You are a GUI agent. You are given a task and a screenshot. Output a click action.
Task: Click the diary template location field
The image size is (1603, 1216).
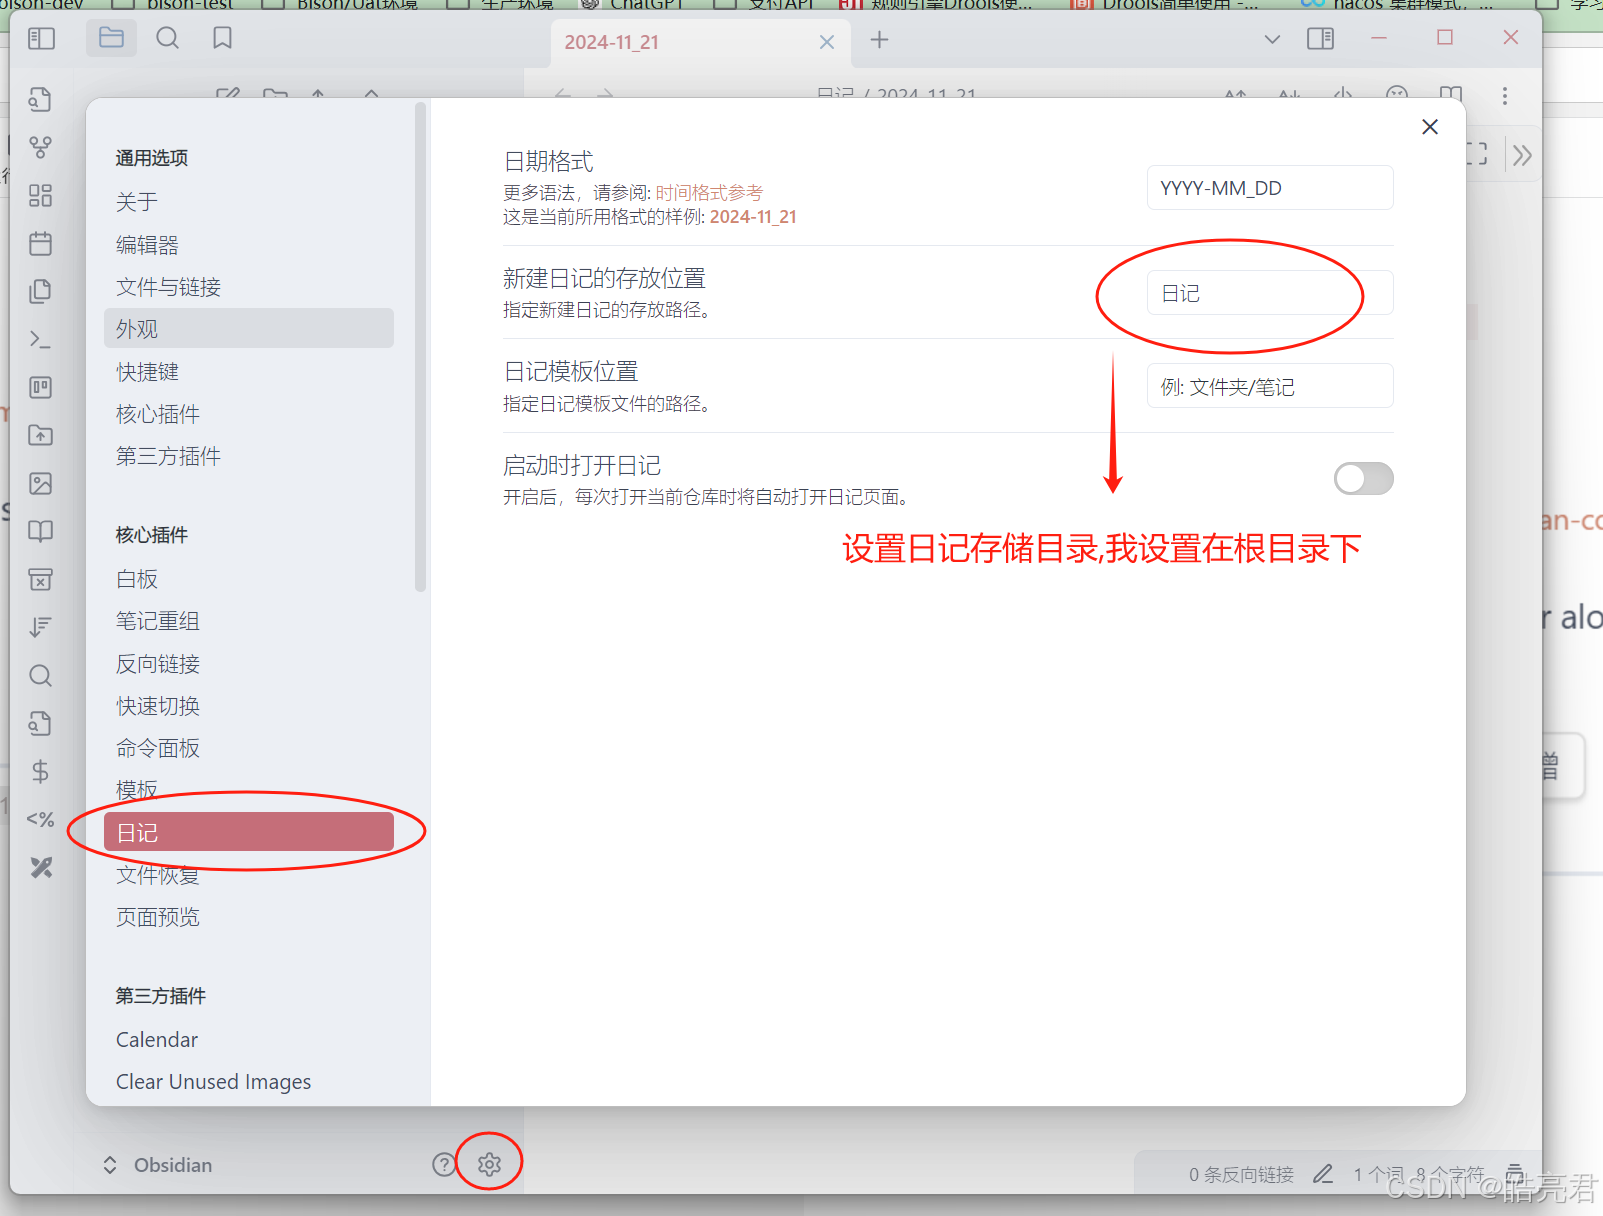point(1270,386)
